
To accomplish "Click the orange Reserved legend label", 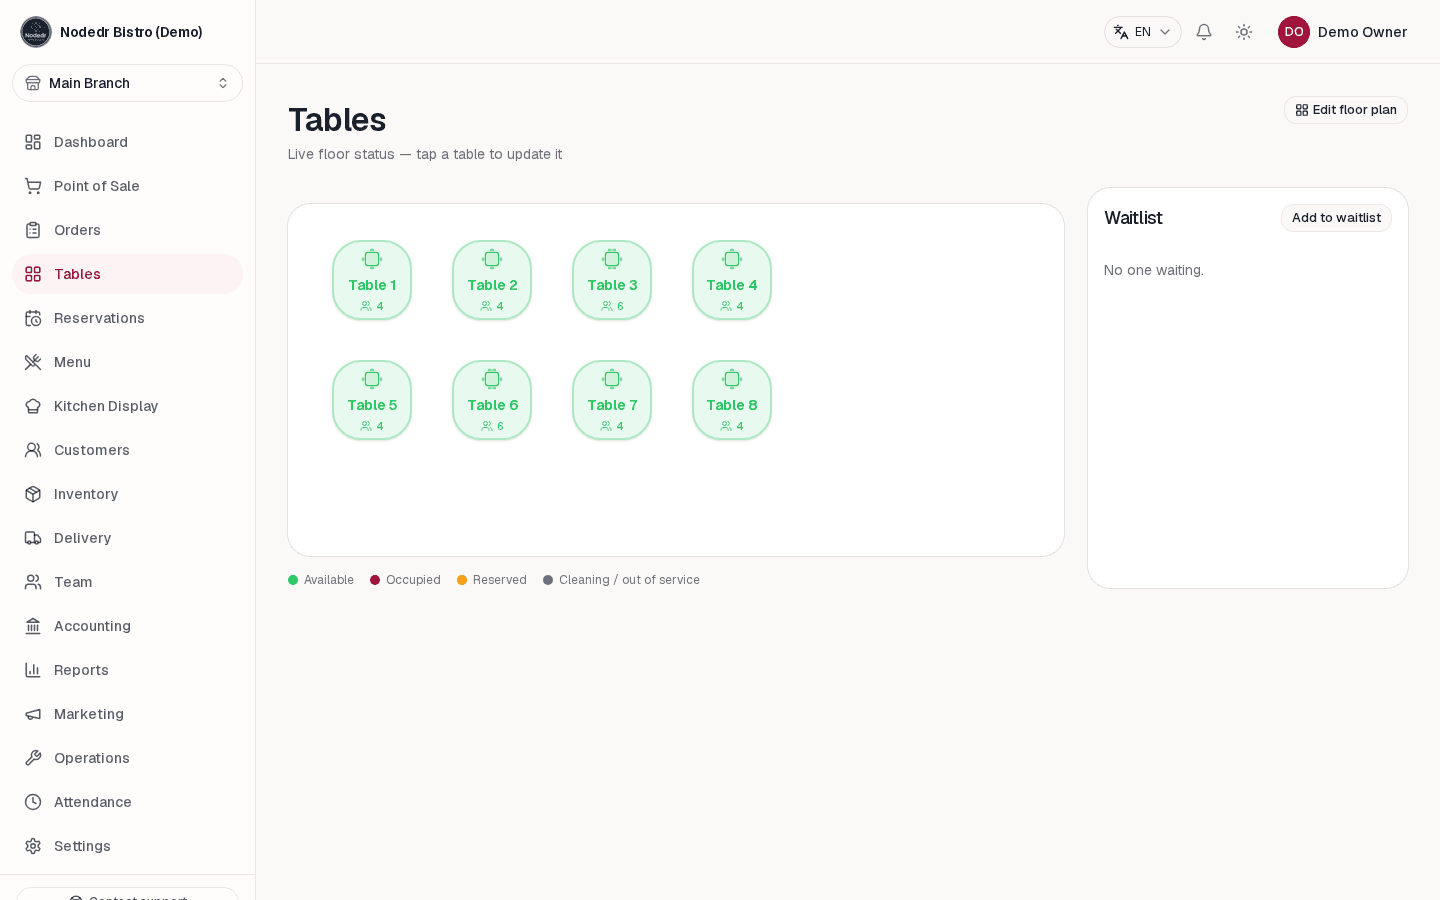I will pos(499,580).
